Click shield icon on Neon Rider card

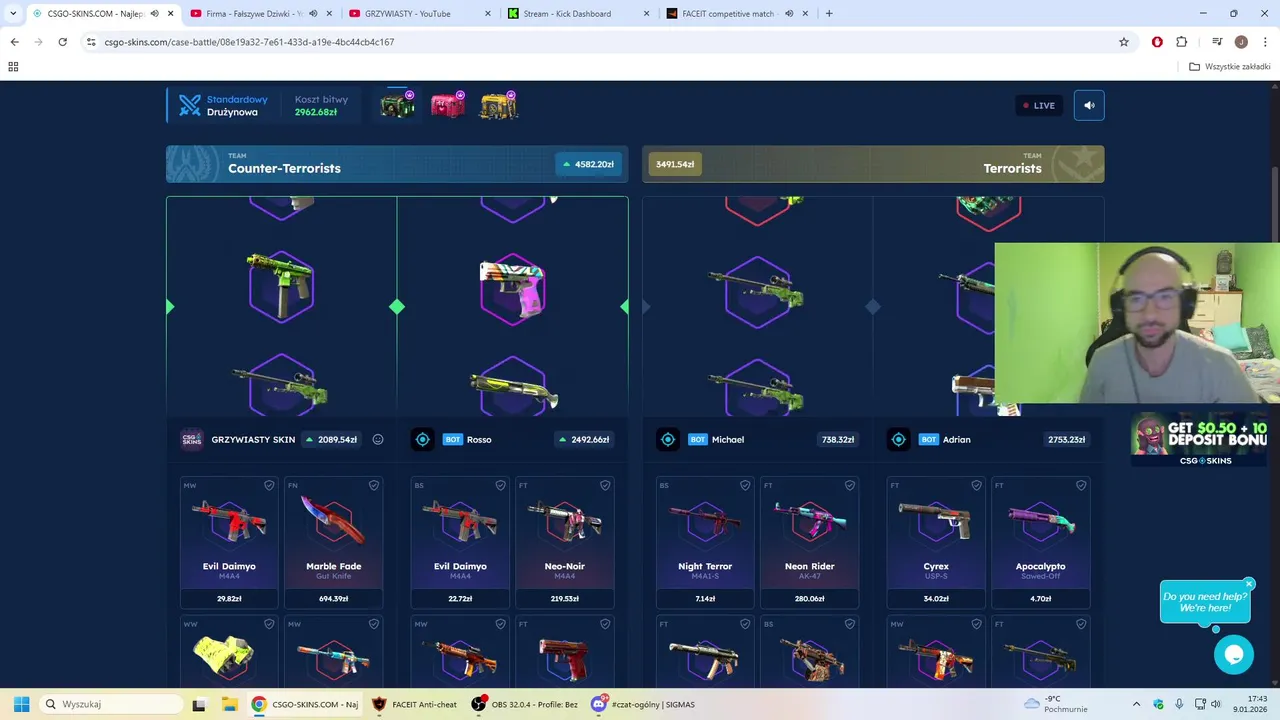(x=849, y=485)
